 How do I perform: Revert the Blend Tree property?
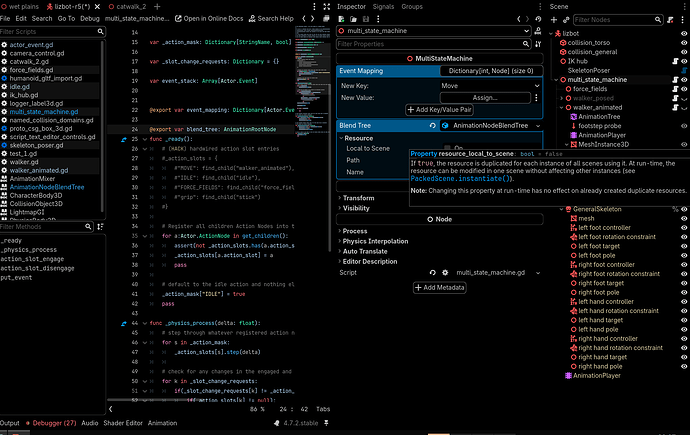pyautogui.click(x=433, y=126)
